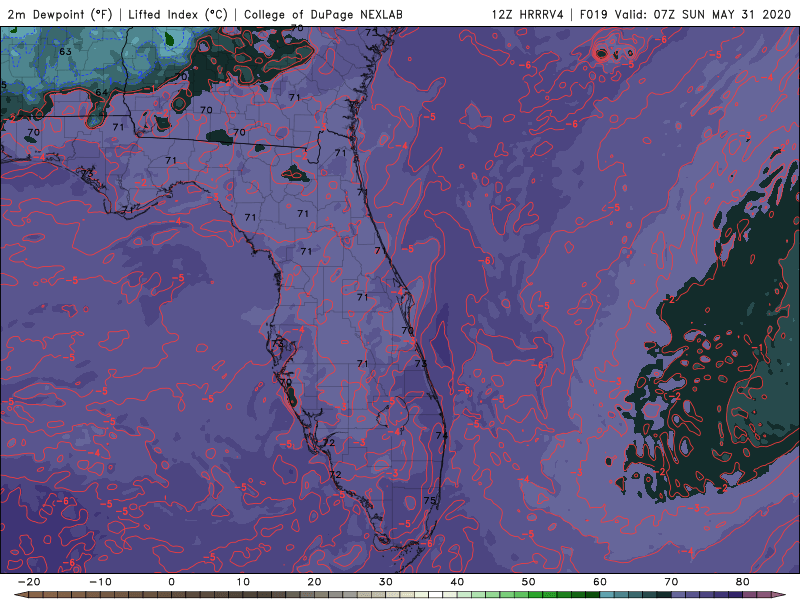The width and height of the screenshot is (800, 600).
Task: Click the 20 label on the color scale
Action: 314,582
